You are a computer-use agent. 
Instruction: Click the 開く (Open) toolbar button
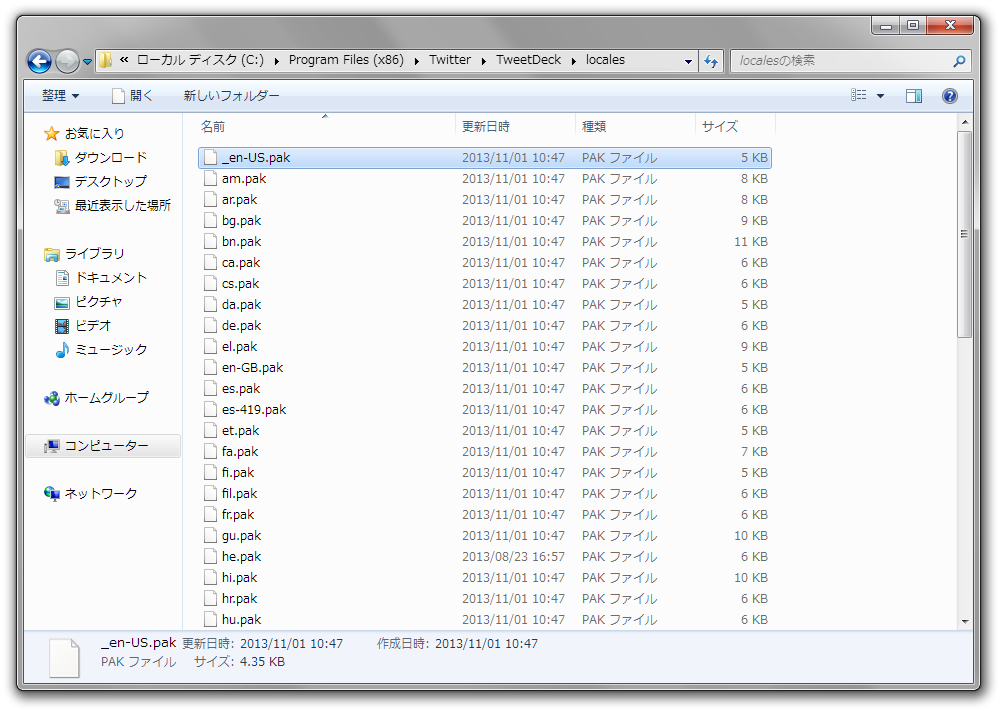point(133,96)
